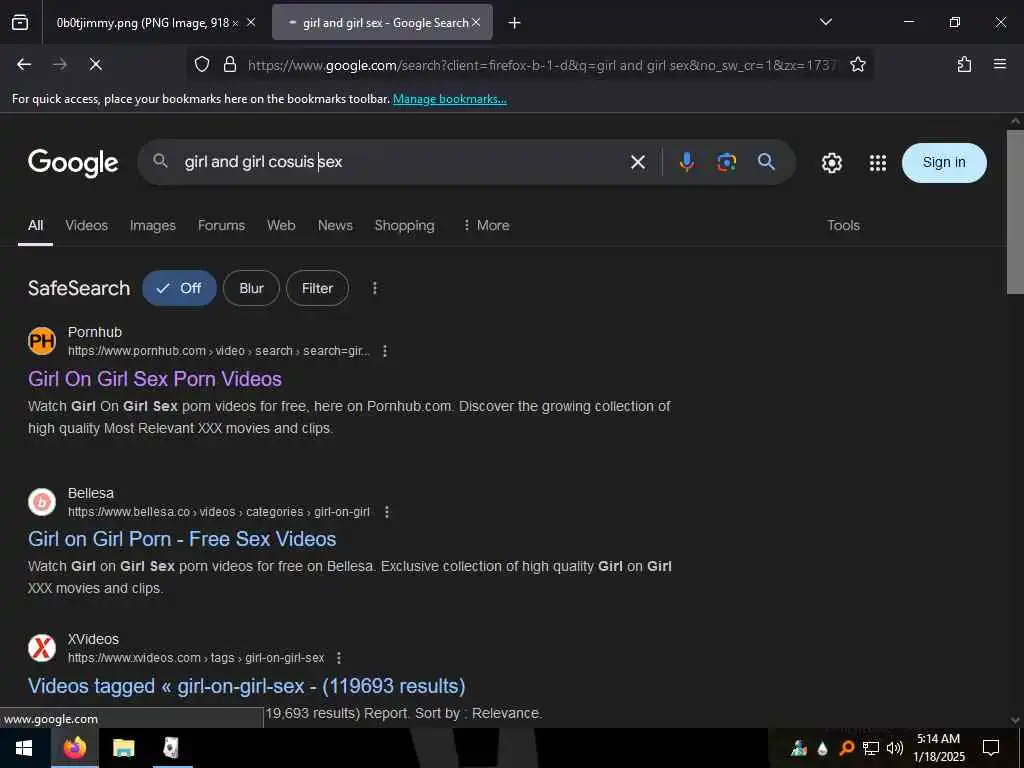
Task: Open Google quick settings gear
Action: click(x=831, y=163)
